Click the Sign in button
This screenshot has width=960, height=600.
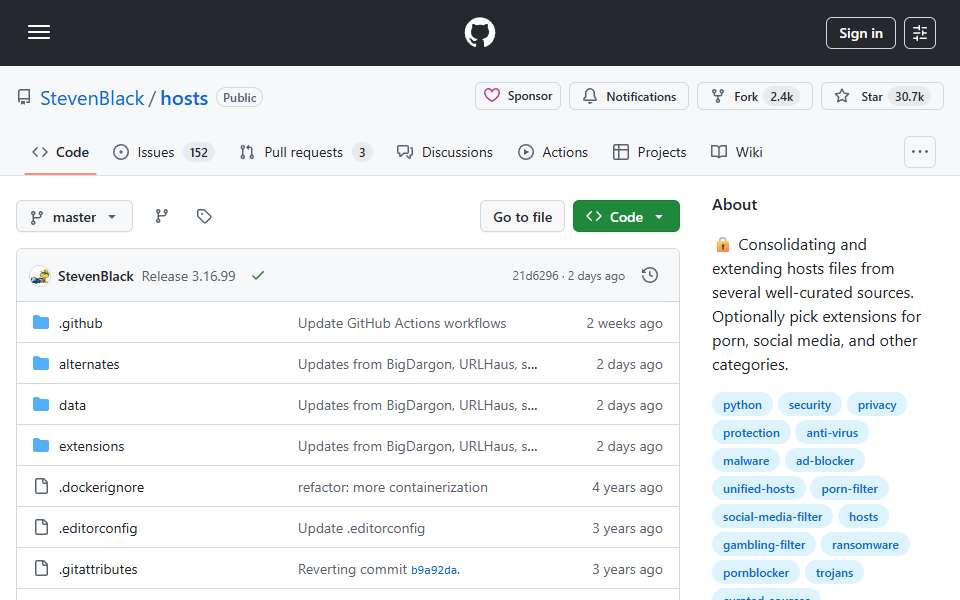click(x=860, y=33)
